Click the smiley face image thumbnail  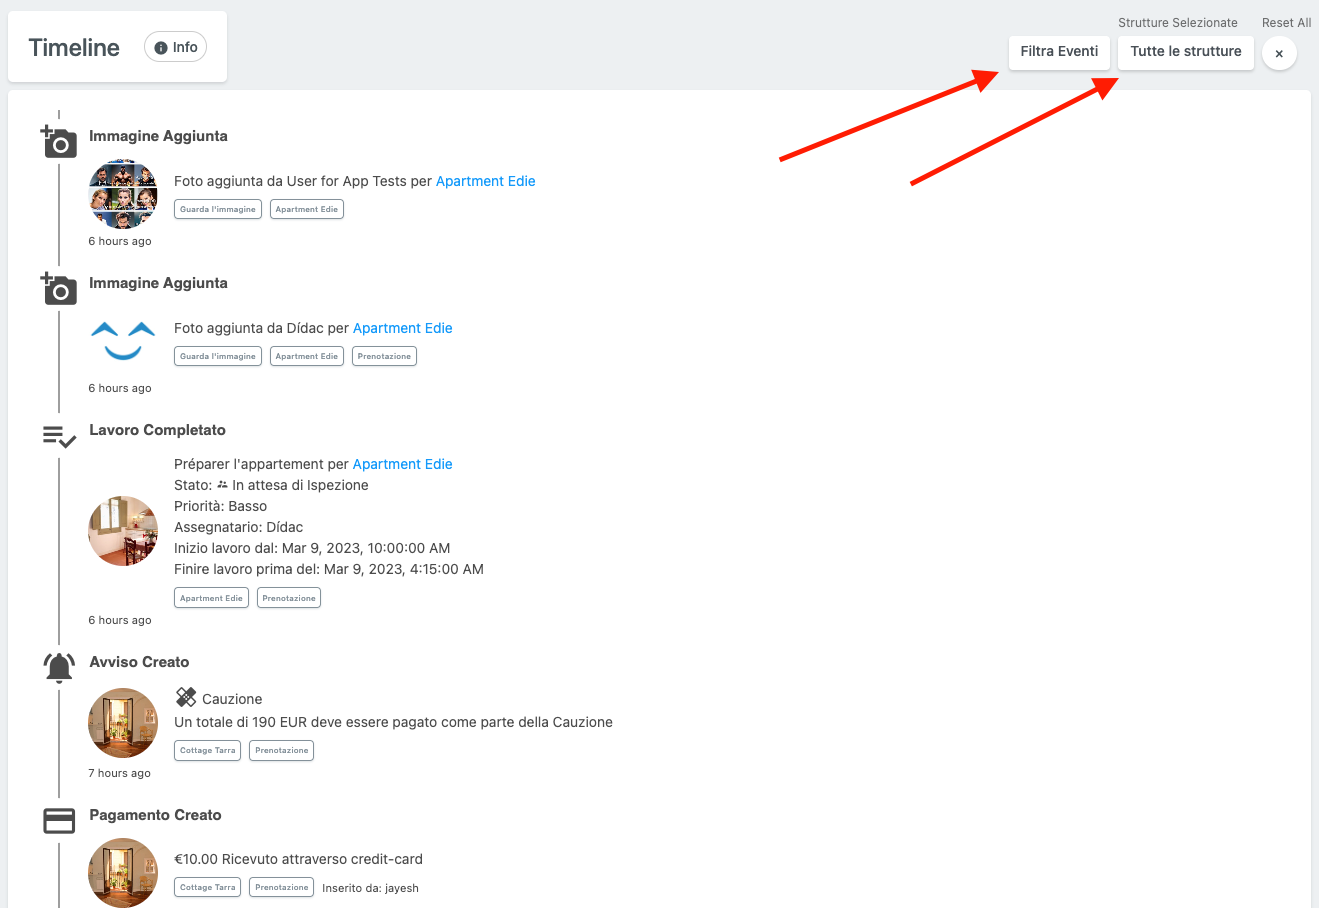point(122,341)
